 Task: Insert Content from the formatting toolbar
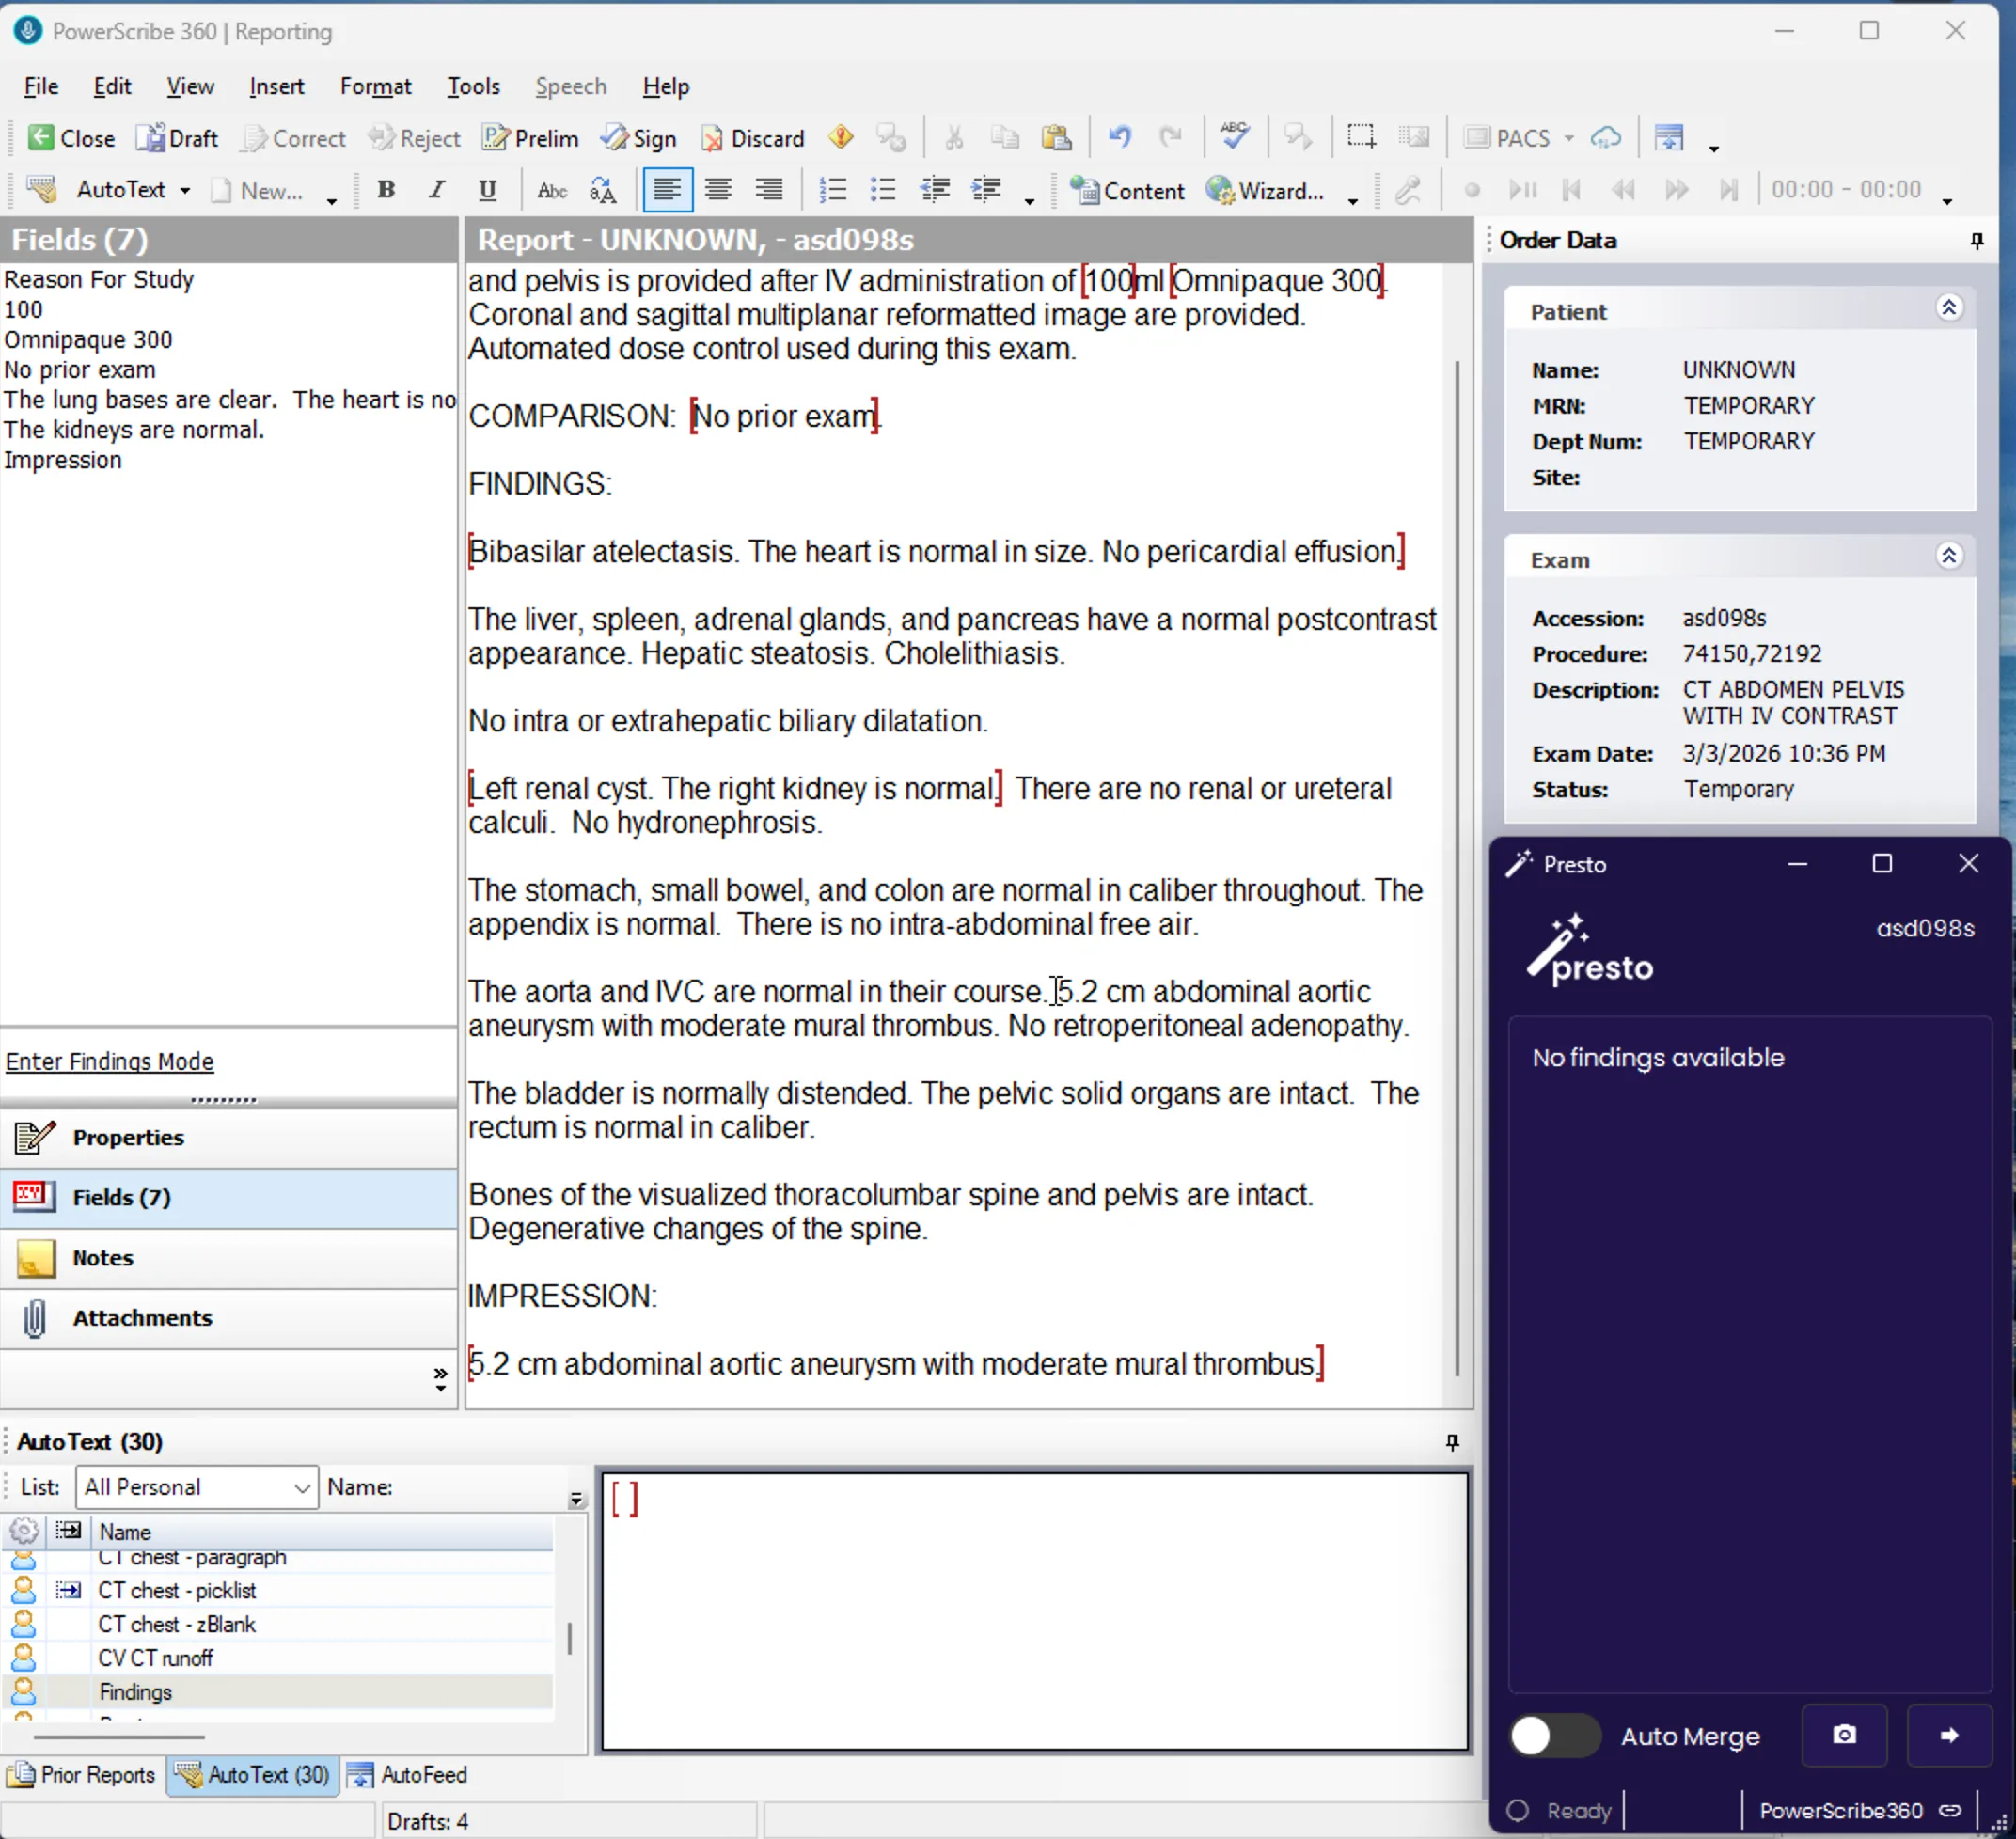[x=1127, y=190]
